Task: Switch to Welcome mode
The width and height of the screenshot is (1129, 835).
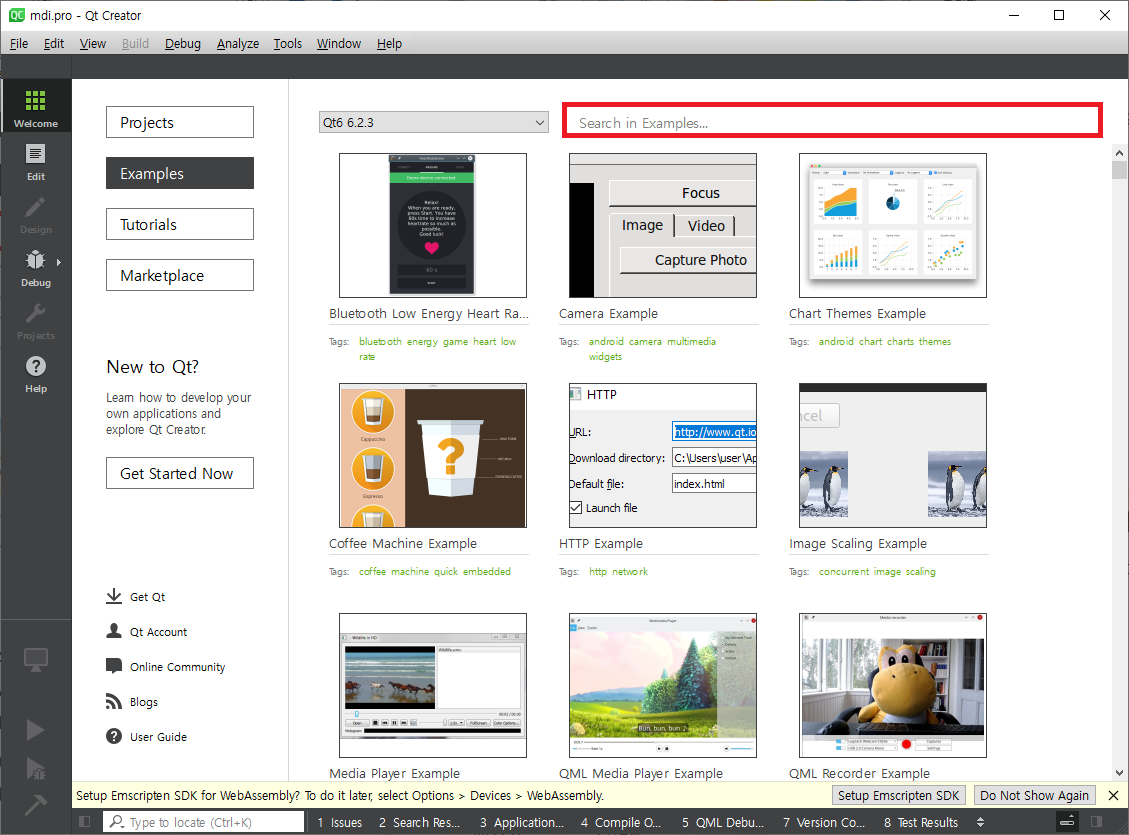Action: 35,106
